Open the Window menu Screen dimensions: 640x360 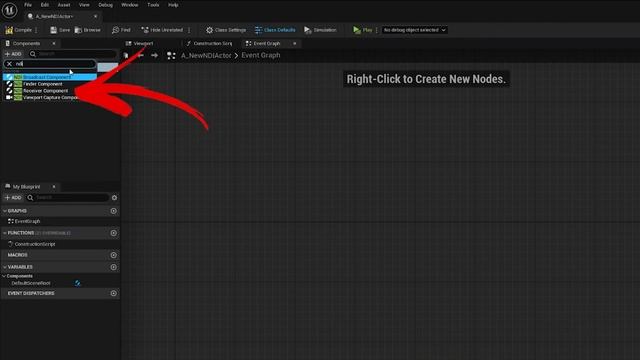point(130,5)
